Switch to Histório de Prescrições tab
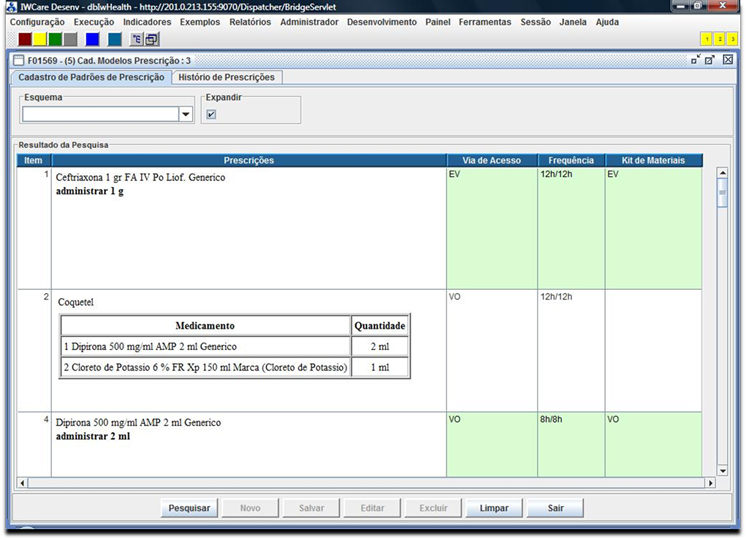This screenshot has height=540, width=746. pos(226,77)
